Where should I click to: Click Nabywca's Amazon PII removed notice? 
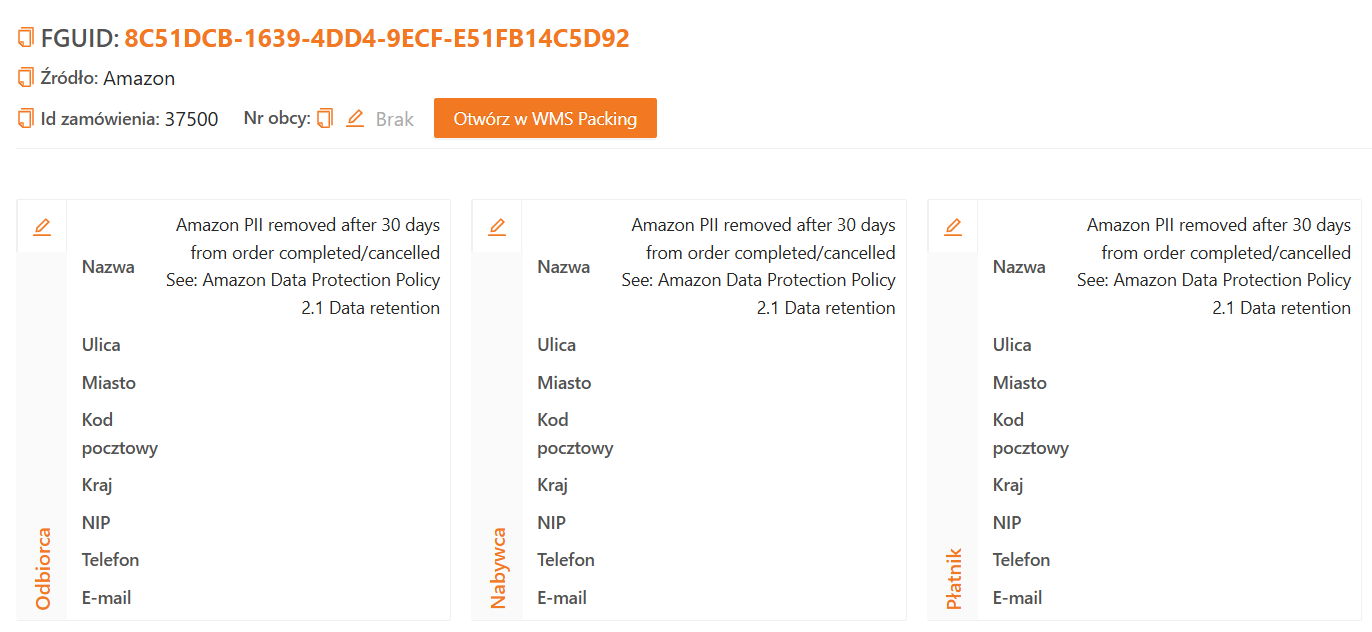760,266
